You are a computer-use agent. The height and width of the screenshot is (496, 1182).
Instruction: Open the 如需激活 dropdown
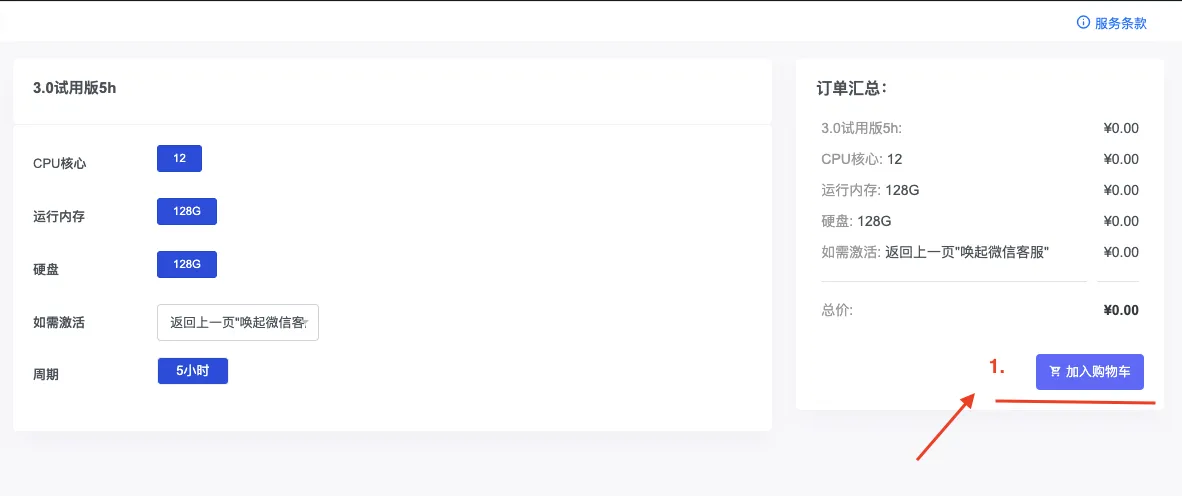[x=238, y=323]
